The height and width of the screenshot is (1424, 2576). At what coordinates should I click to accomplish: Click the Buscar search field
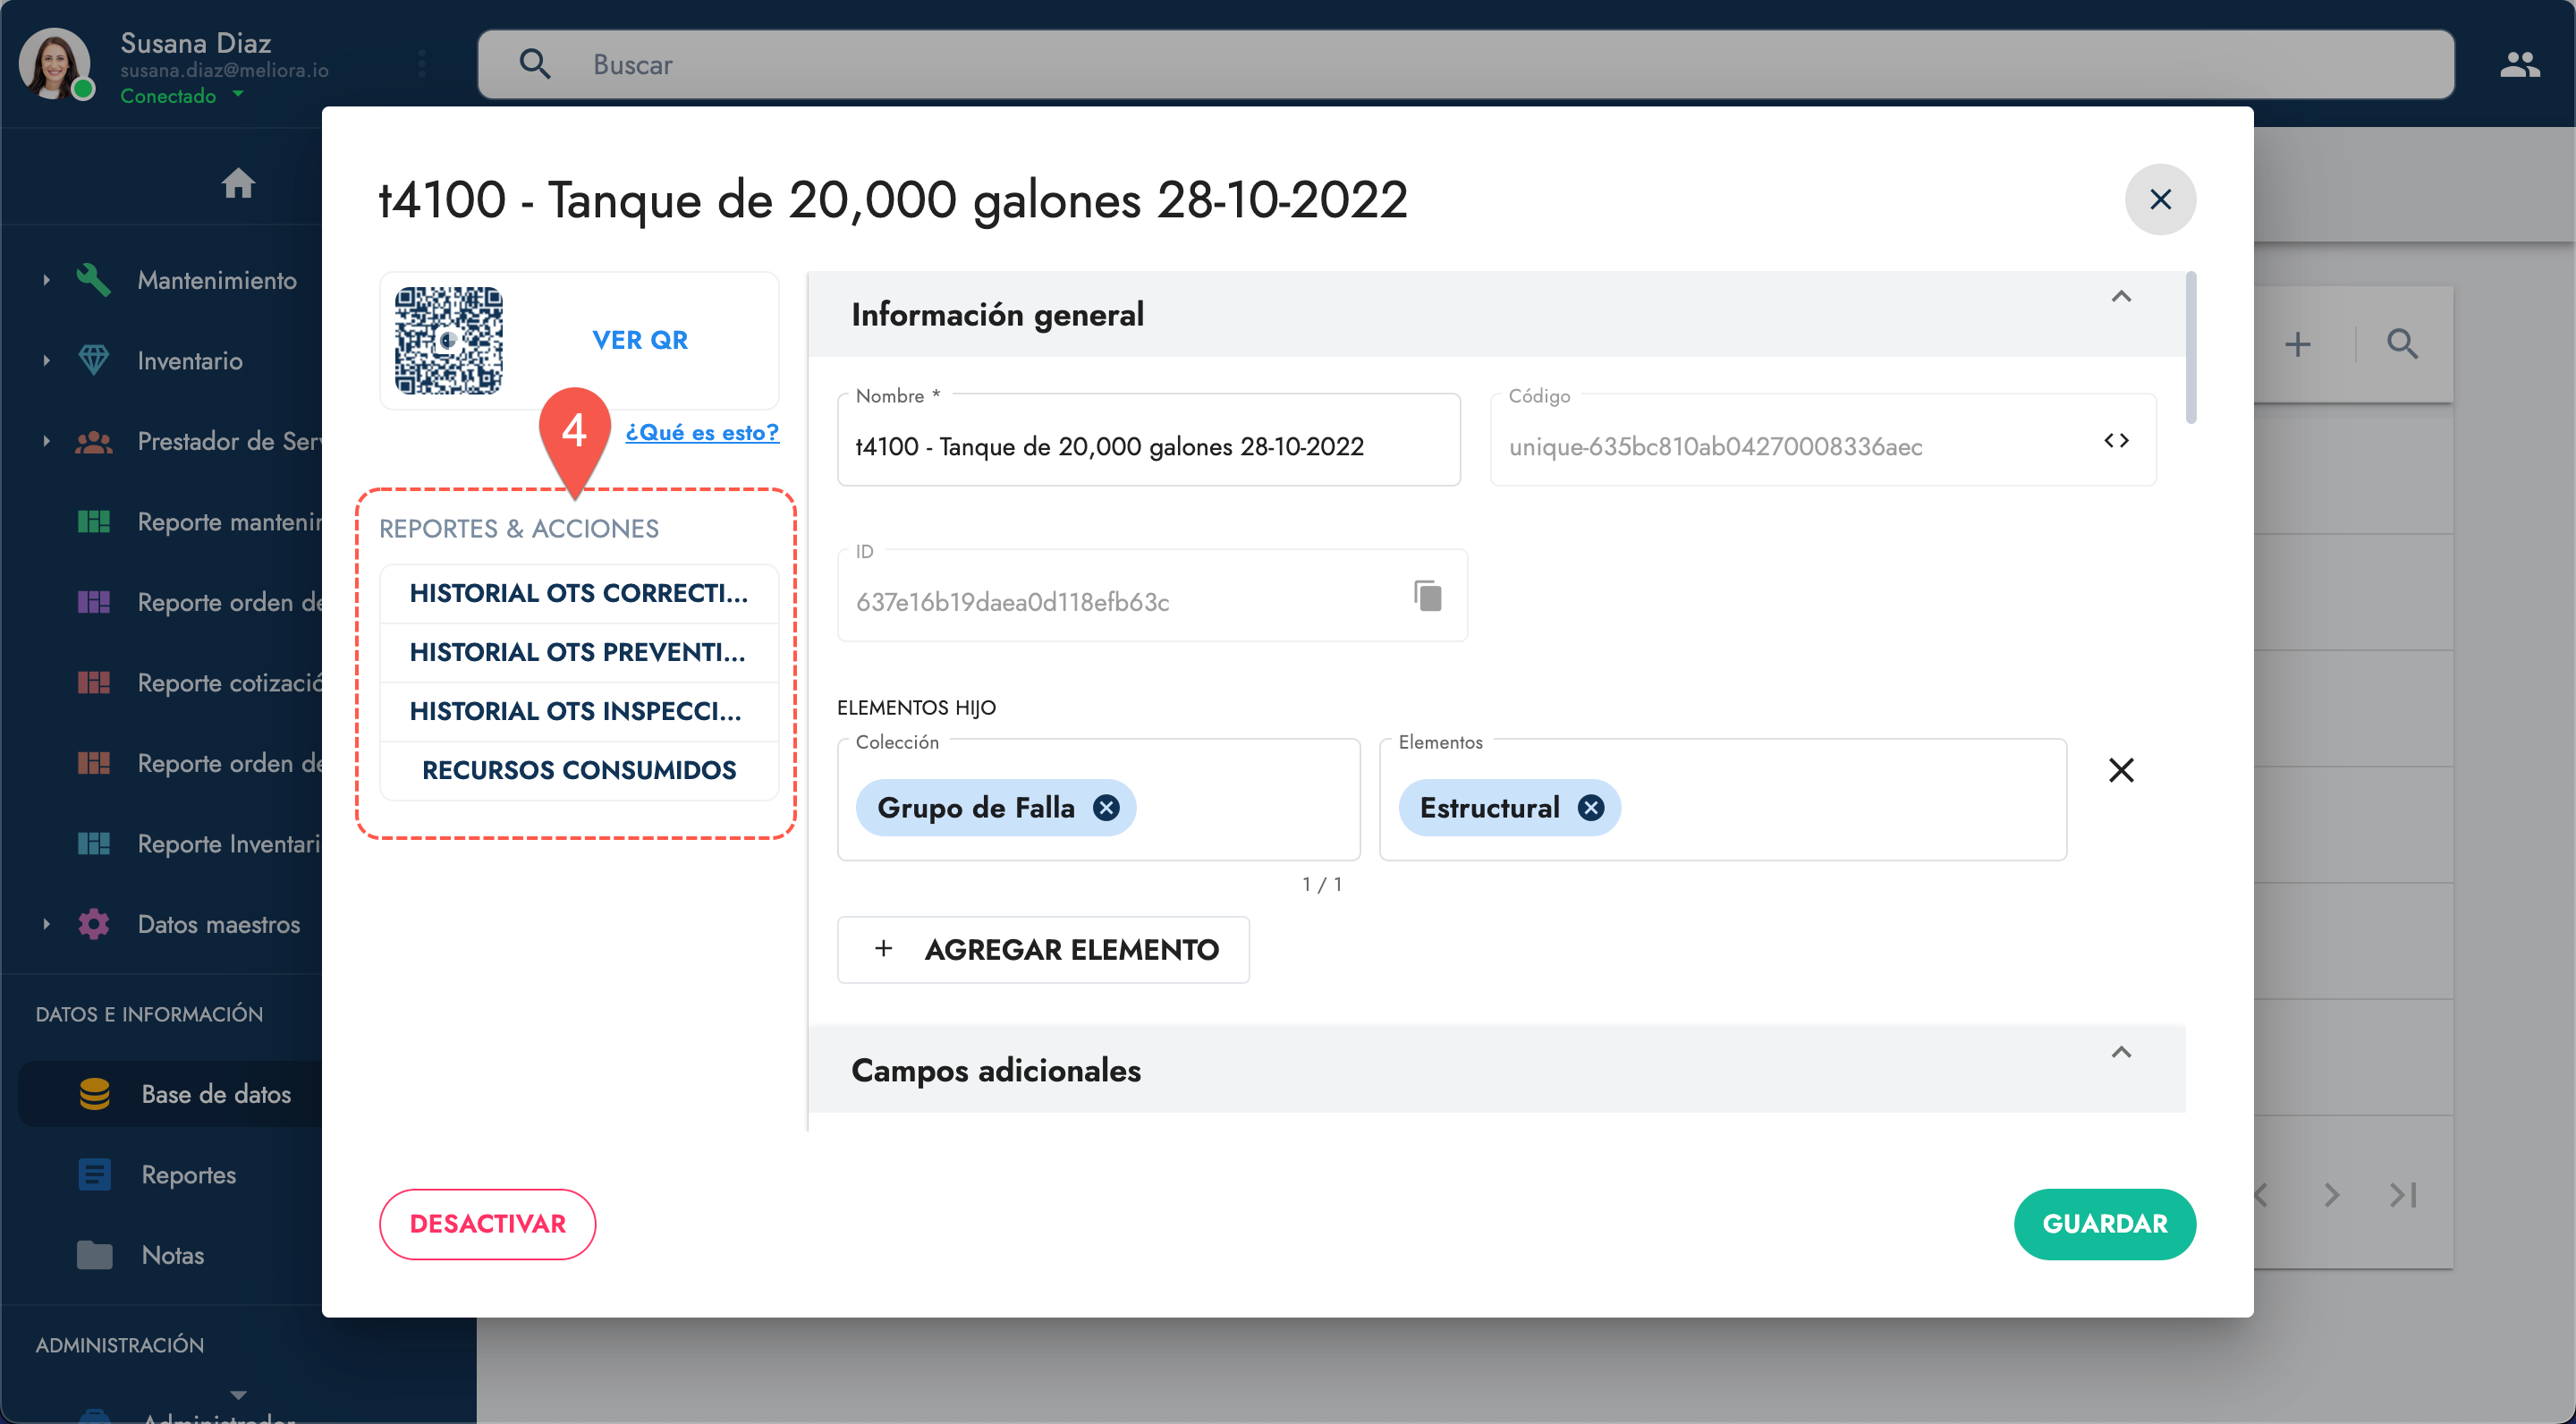pyautogui.click(x=1466, y=64)
